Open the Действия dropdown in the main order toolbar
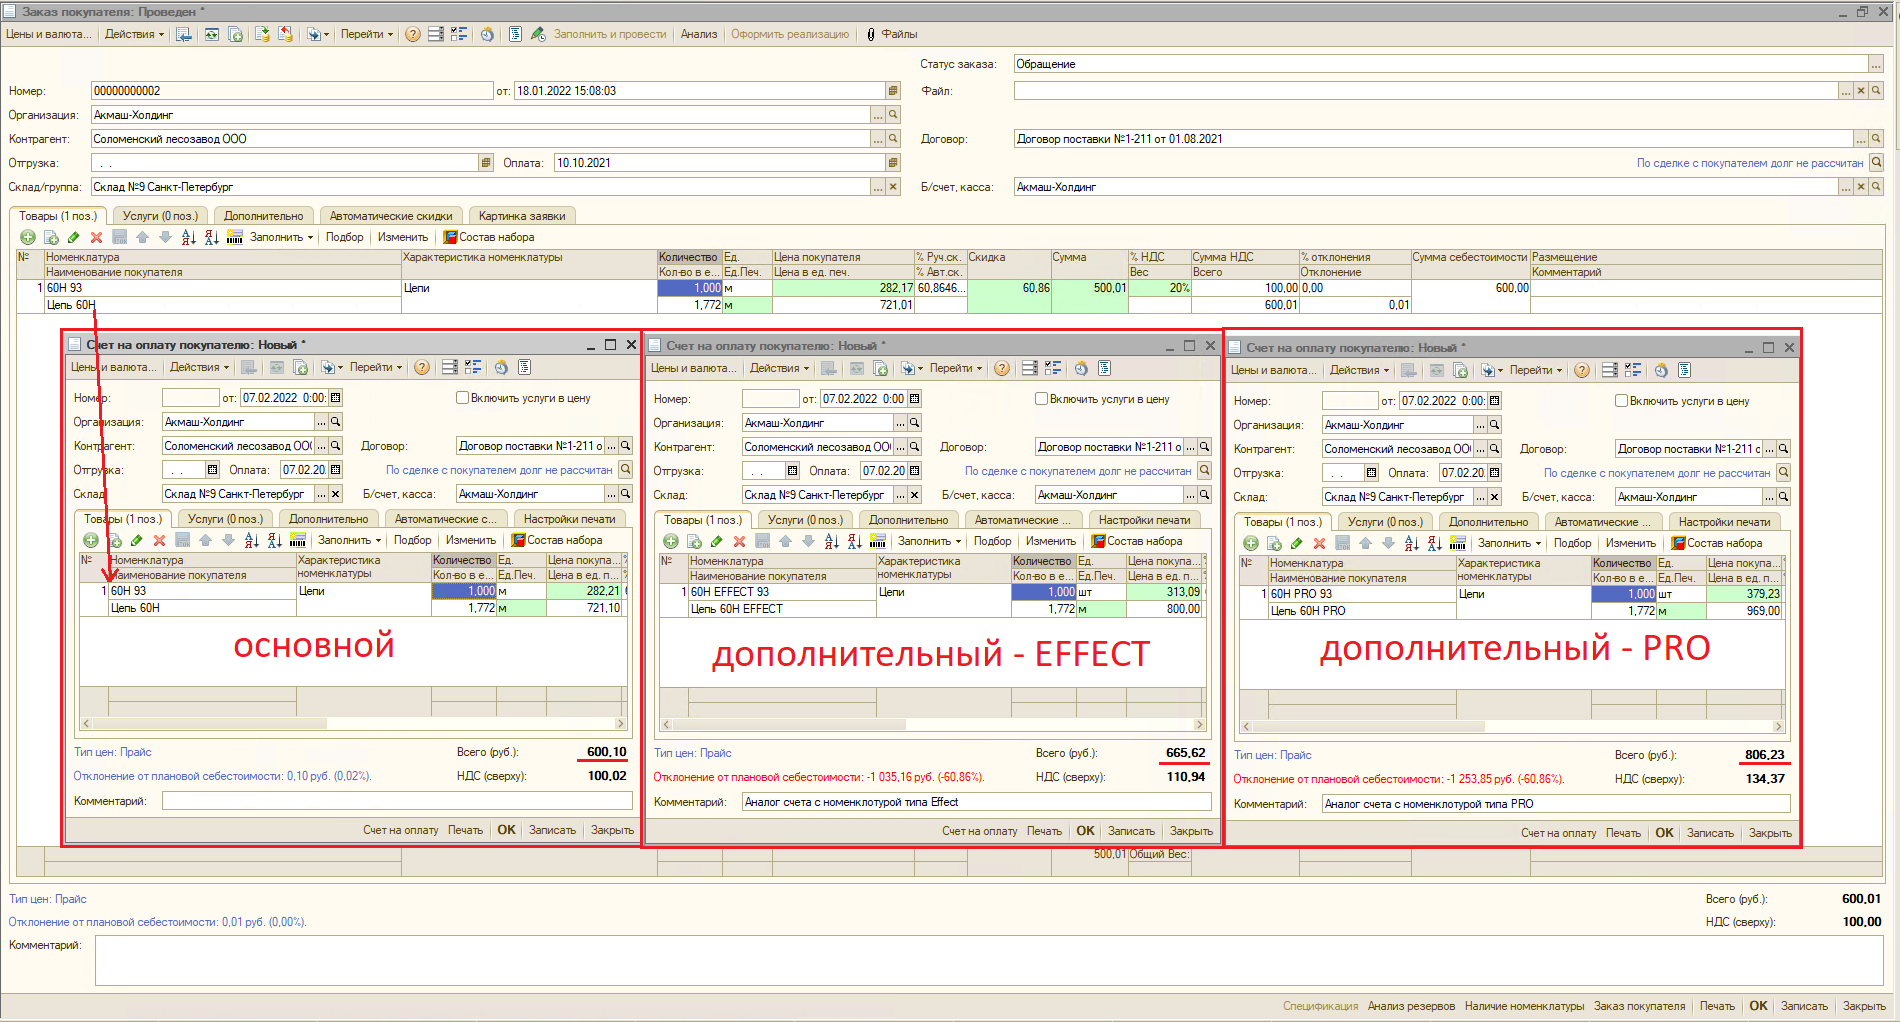1900x1022 pixels. click(134, 34)
